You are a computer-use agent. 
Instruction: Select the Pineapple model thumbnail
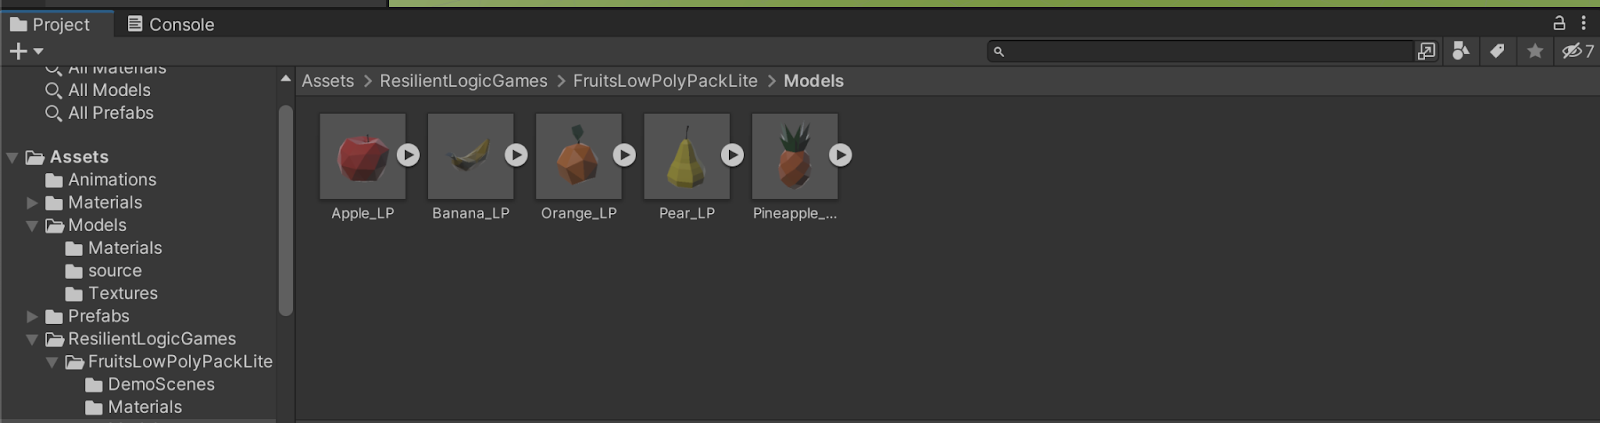point(794,156)
